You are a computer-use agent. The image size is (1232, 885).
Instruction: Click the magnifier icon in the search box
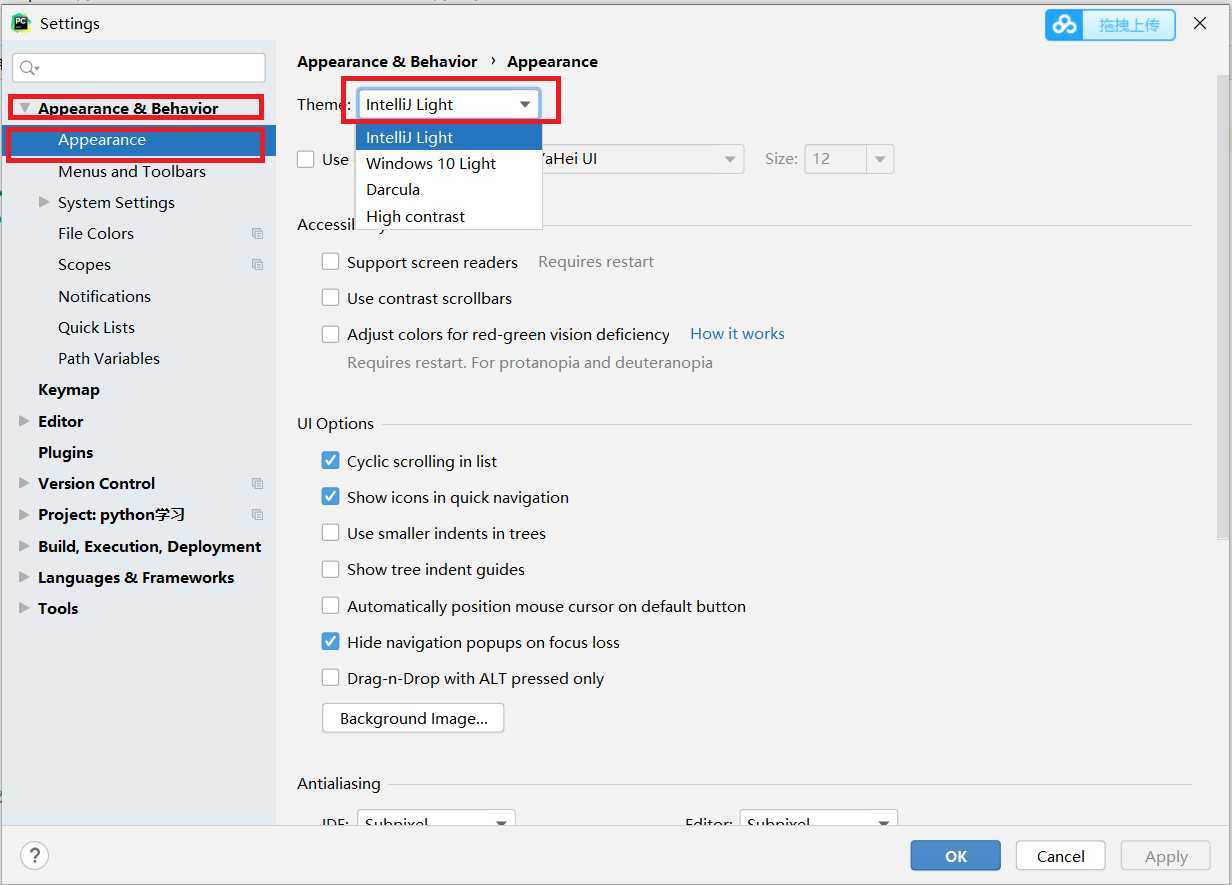pyautogui.click(x=29, y=68)
